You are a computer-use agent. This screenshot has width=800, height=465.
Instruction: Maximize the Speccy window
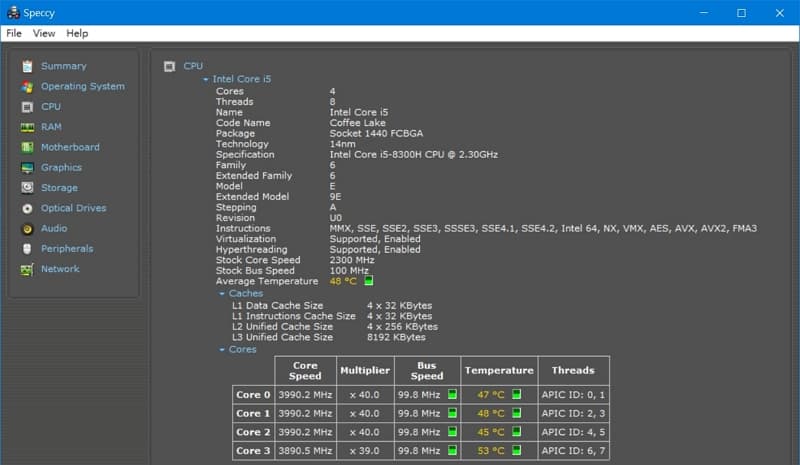click(741, 13)
